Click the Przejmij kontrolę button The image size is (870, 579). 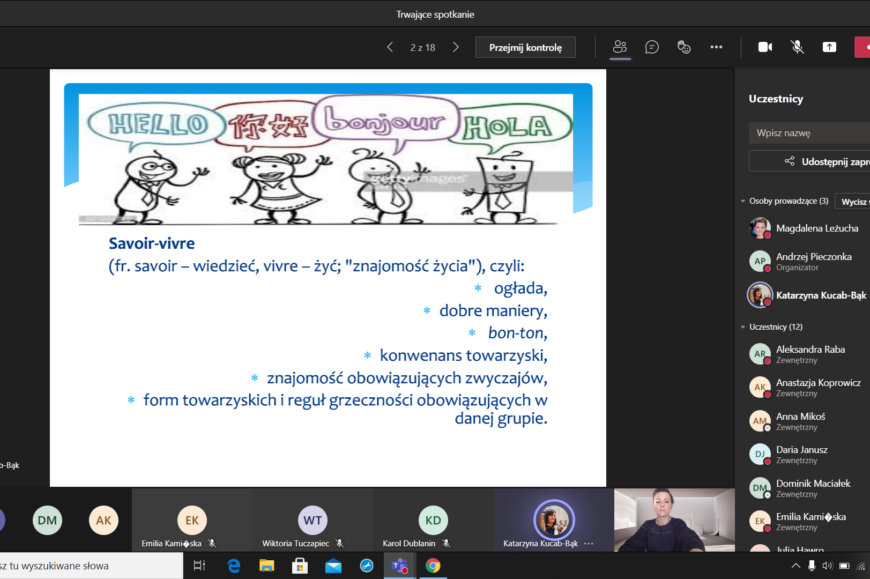pyautogui.click(x=525, y=48)
